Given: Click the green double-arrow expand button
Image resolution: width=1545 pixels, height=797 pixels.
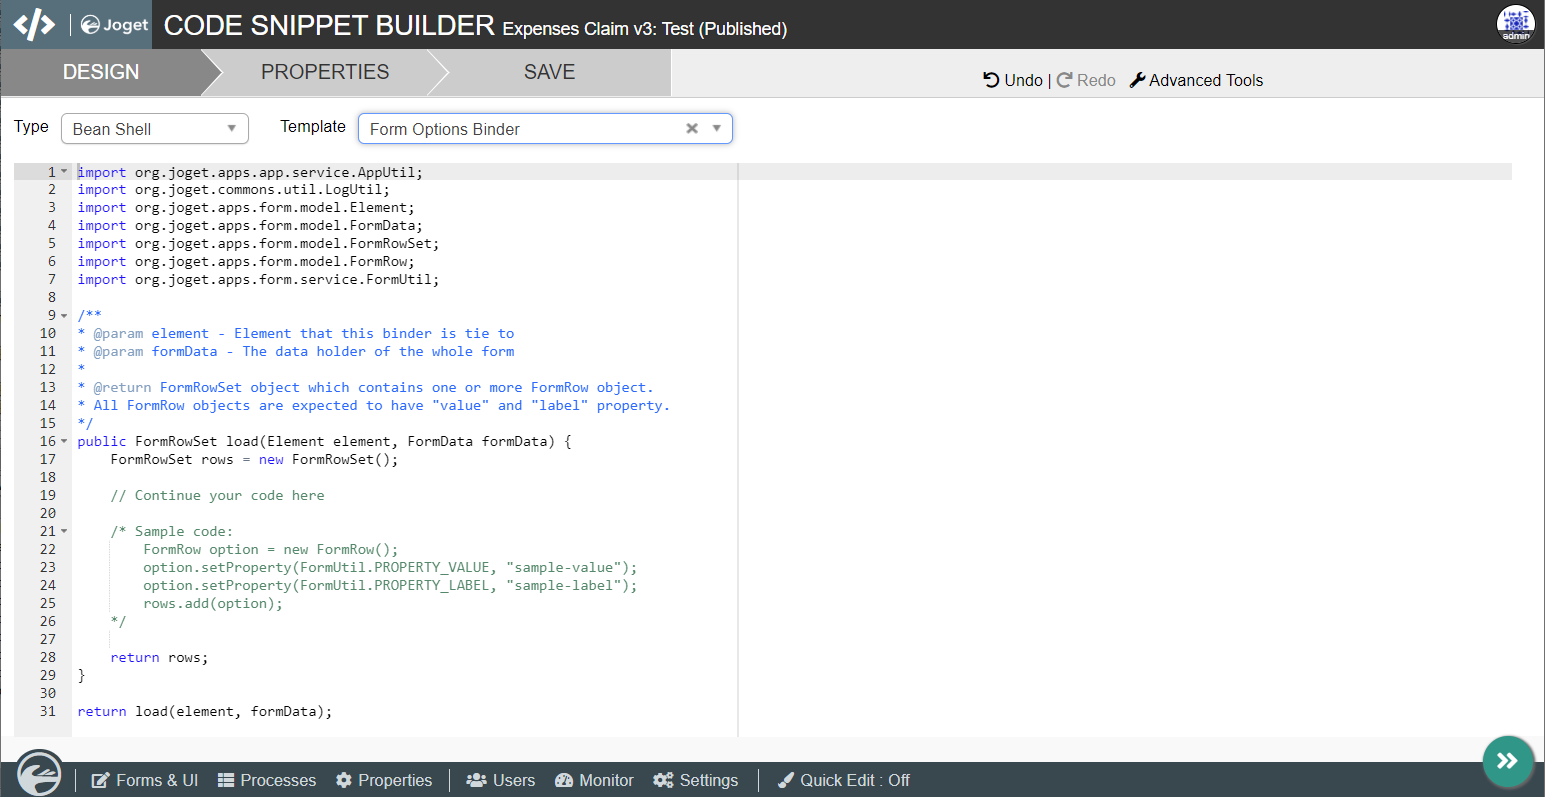Looking at the screenshot, I should pos(1507,761).
